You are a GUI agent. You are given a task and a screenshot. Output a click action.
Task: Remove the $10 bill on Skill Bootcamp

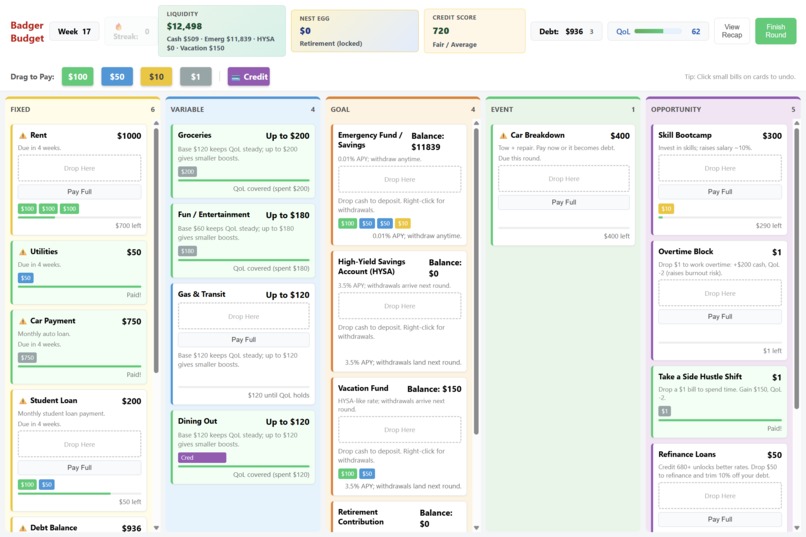click(666, 209)
